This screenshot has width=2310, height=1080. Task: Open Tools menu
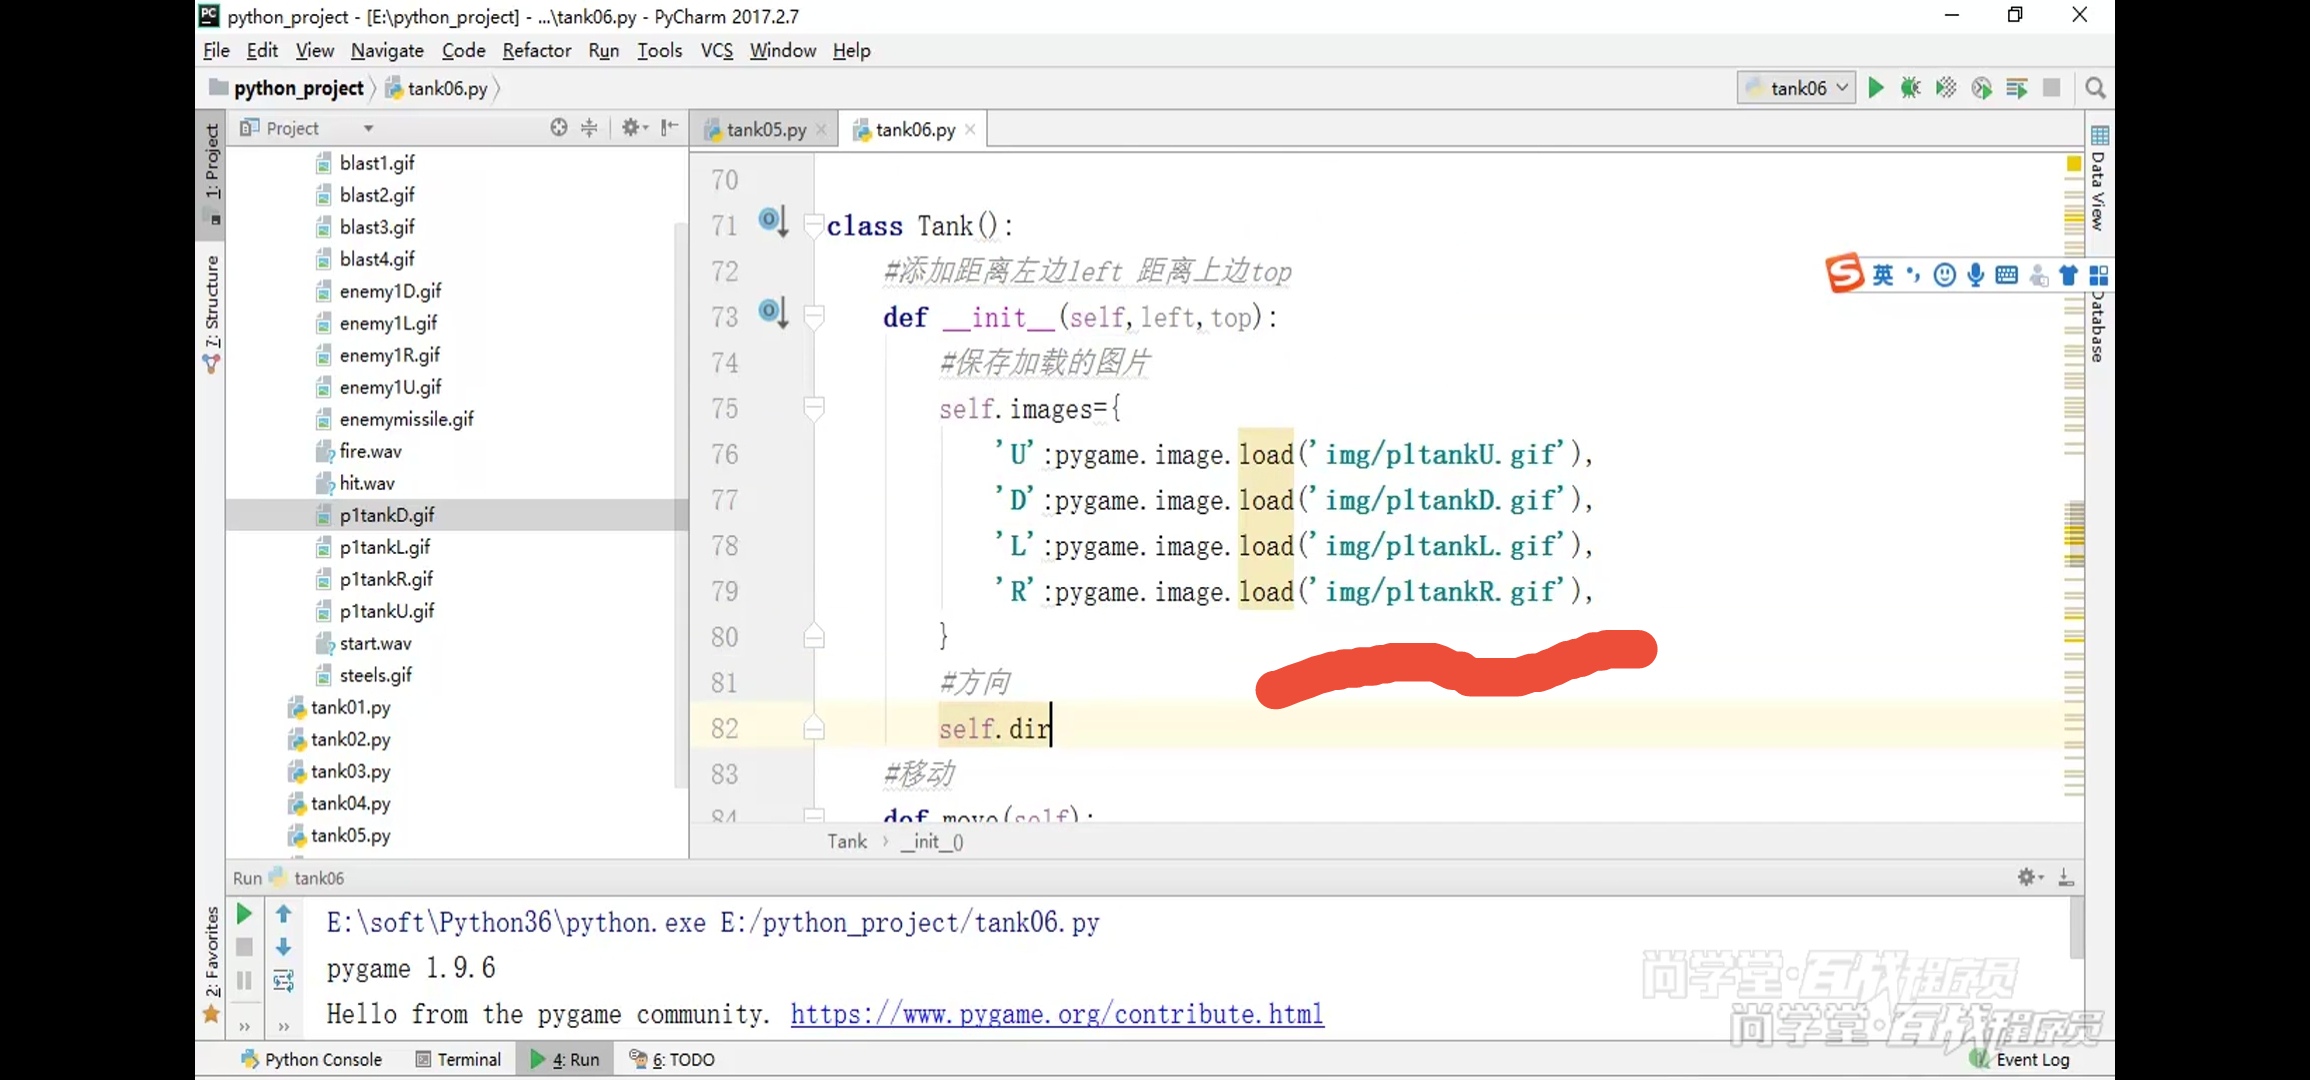point(660,50)
